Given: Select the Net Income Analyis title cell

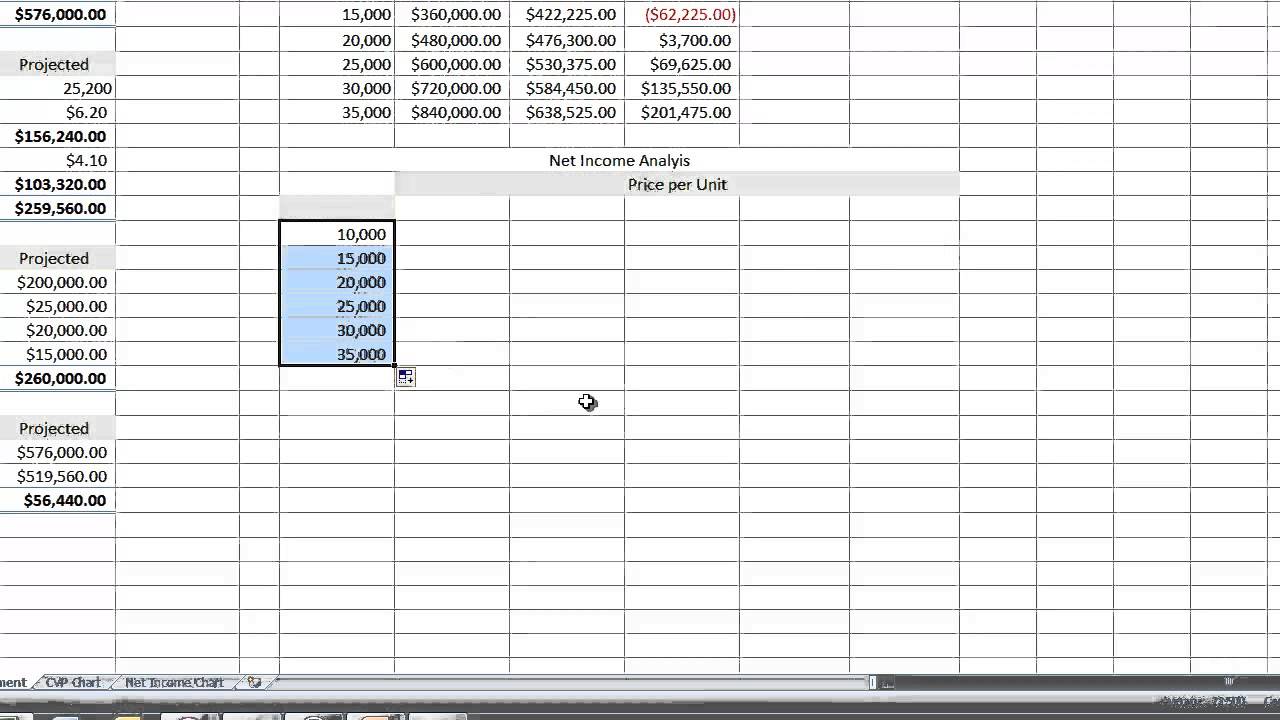Looking at the screenshot, I should [x=620, y=160].
